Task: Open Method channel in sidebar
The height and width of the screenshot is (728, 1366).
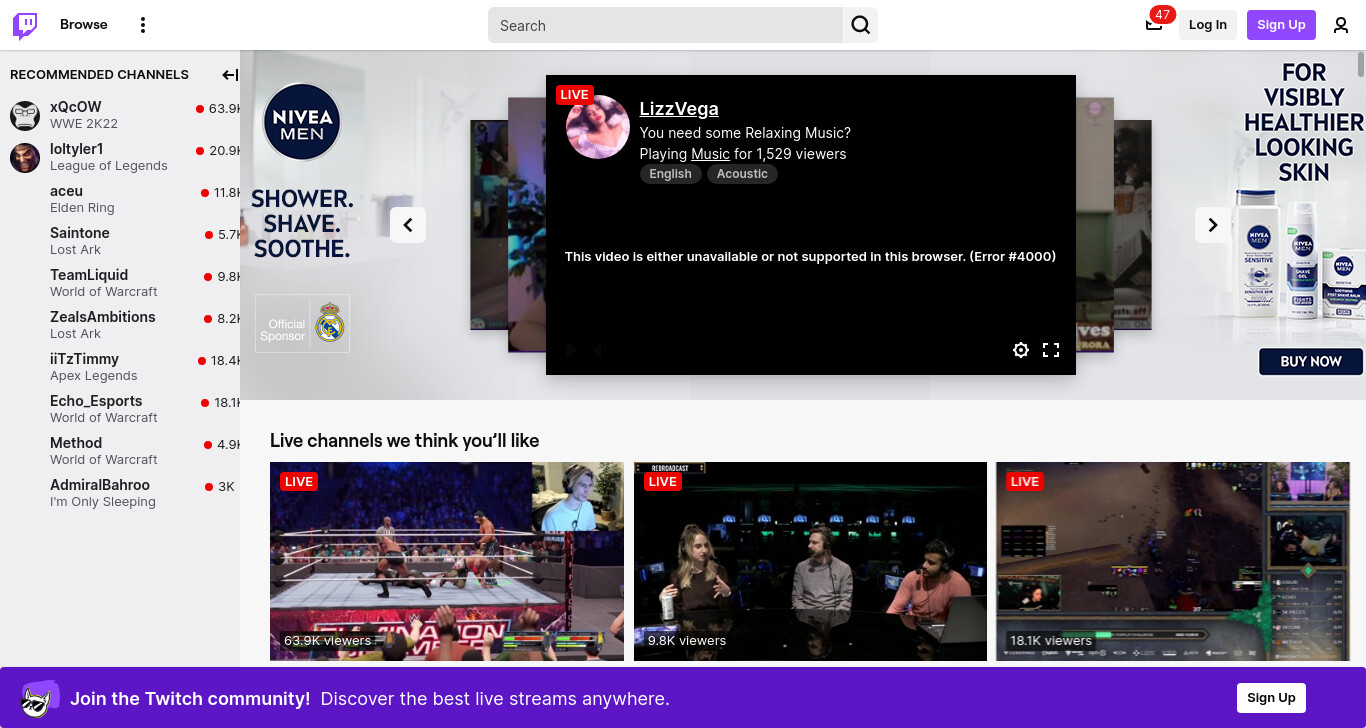Action: (x=120, y=452)
